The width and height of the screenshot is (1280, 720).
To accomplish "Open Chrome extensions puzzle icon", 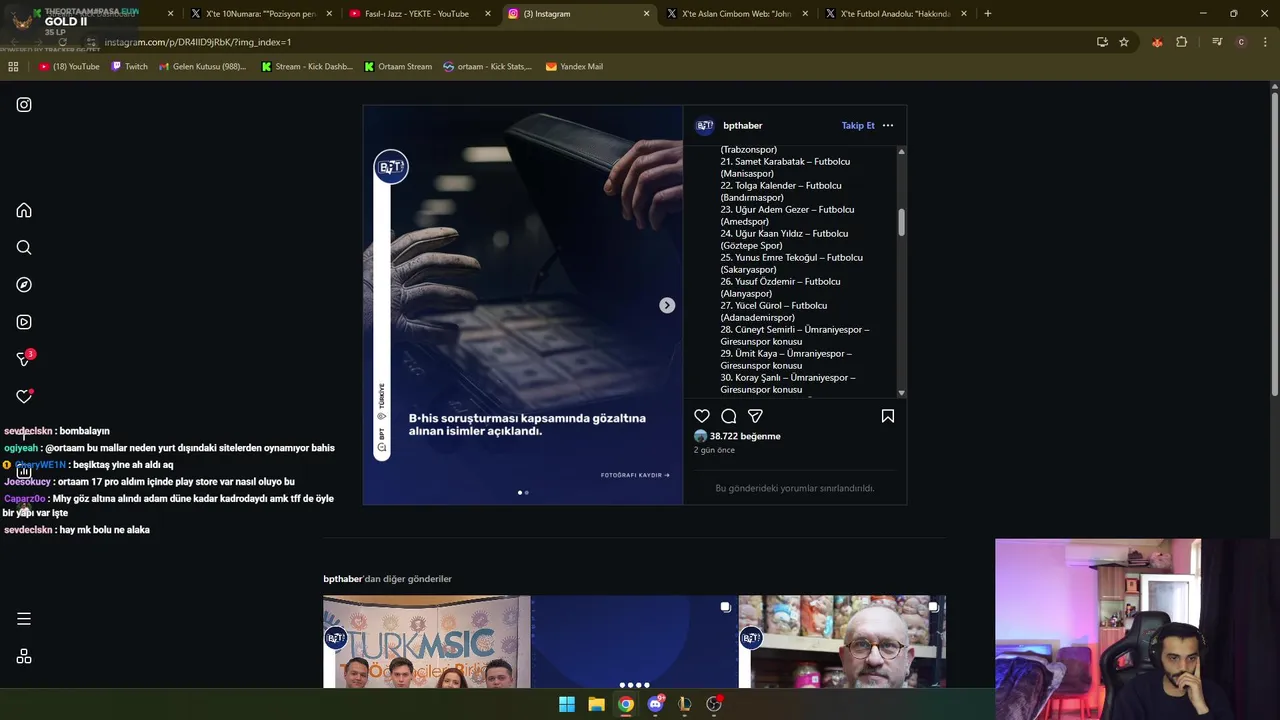I will tap(1182, 42).
